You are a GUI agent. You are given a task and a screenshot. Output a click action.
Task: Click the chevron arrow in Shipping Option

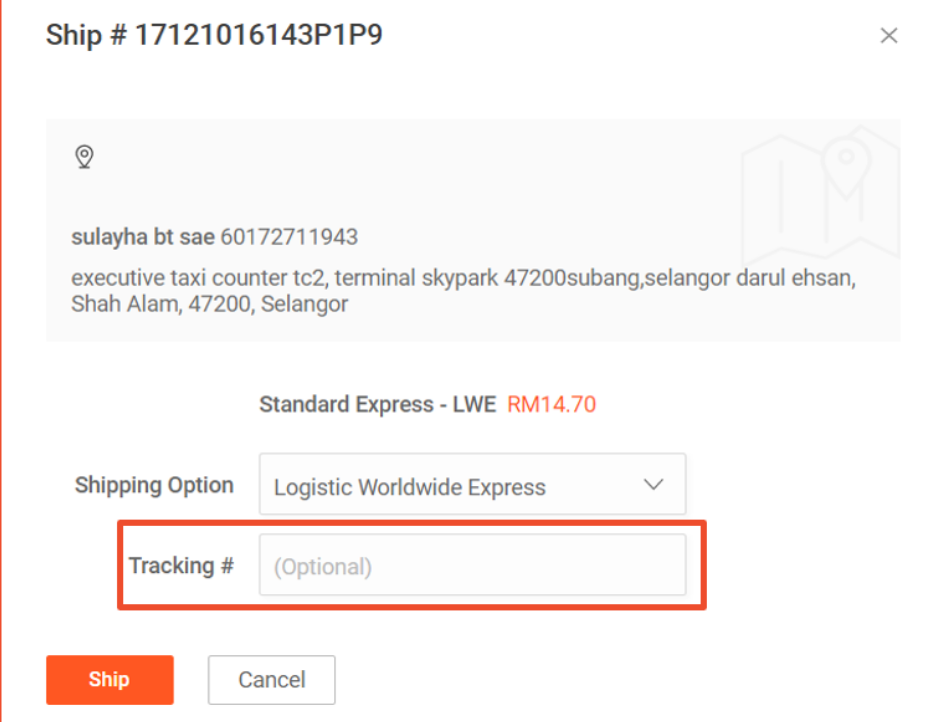click(653, 484)
